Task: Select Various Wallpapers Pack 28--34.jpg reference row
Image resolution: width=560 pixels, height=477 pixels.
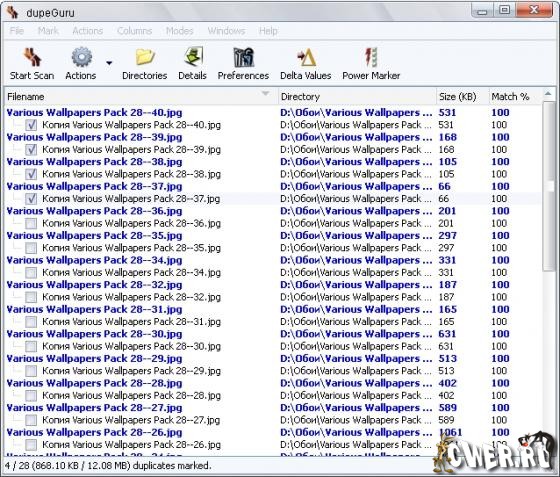Action: tap(273, 260)
